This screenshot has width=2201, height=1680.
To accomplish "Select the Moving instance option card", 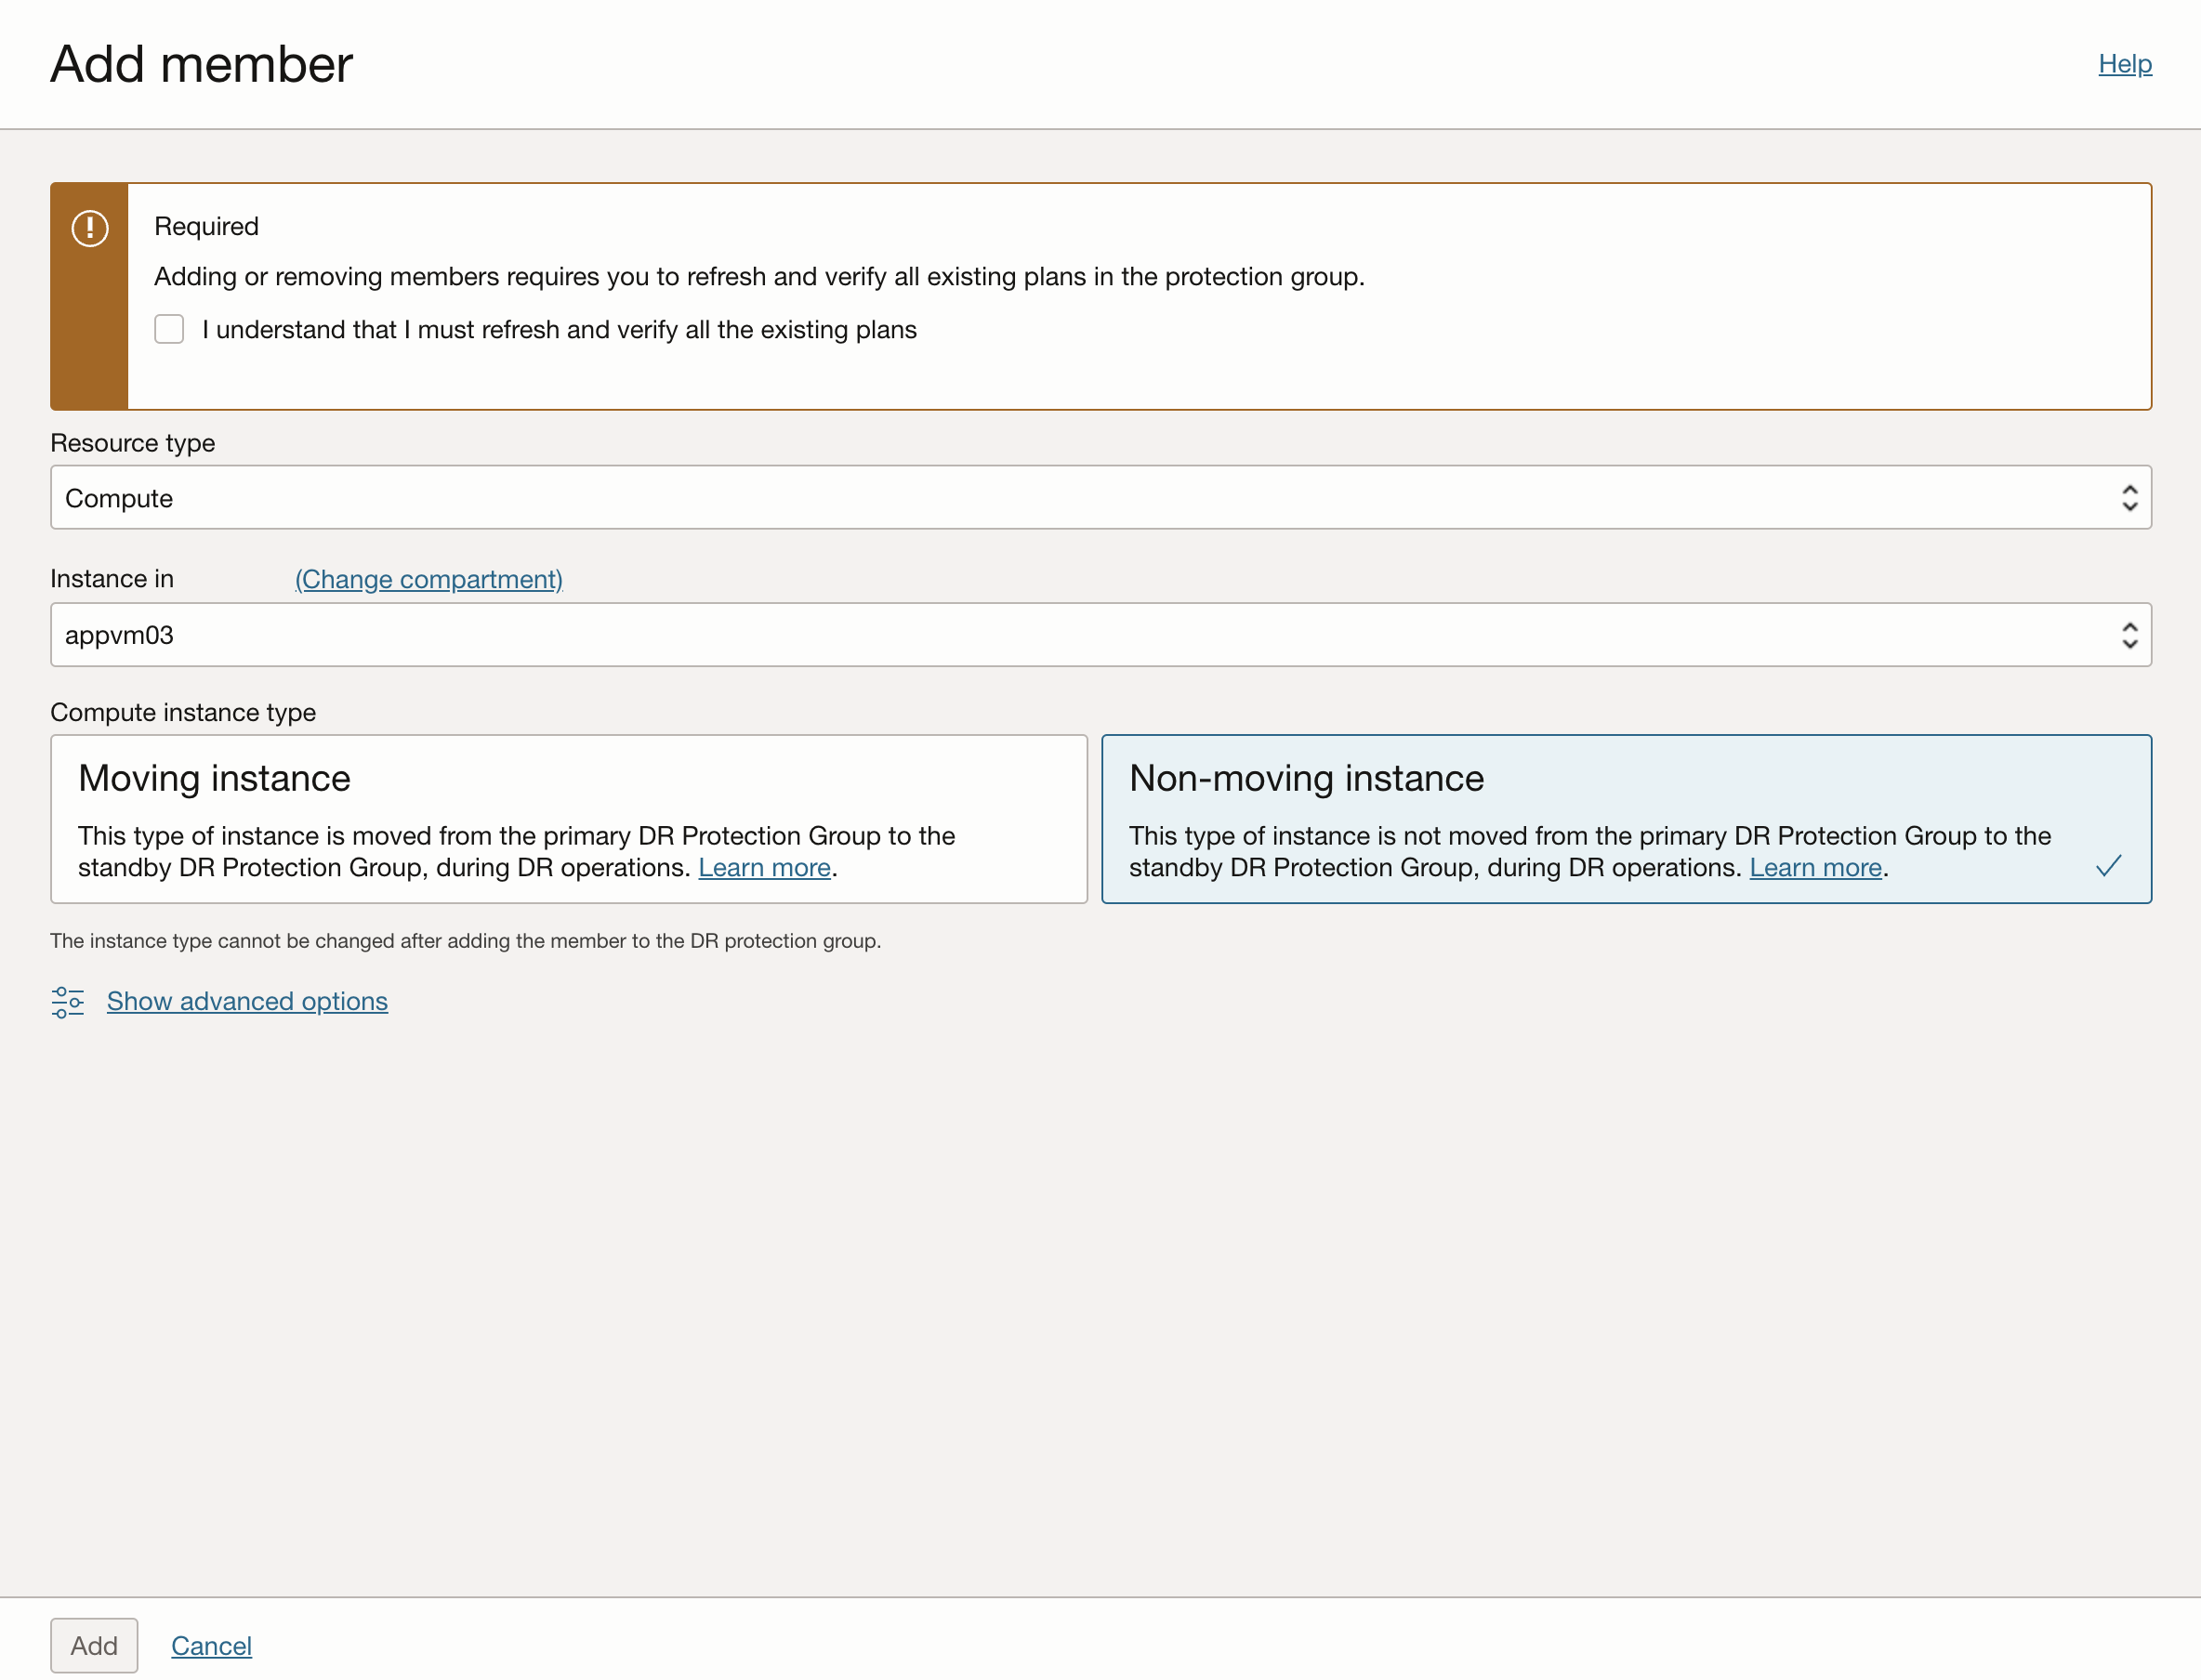I will tap(568, 818).
